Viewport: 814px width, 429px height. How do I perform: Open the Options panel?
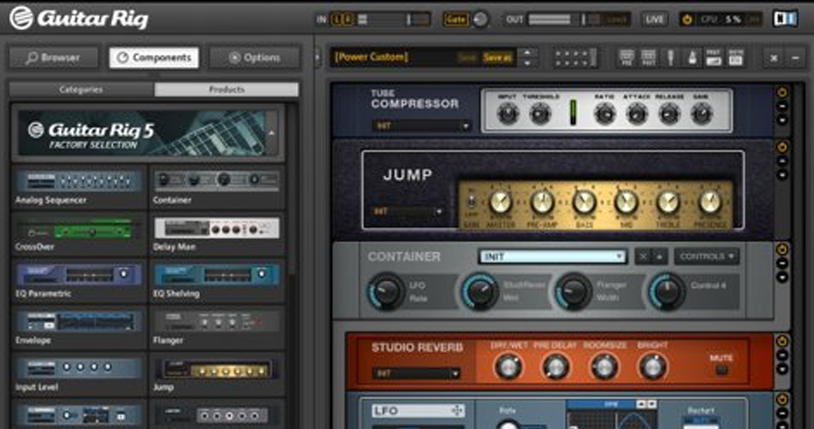[254, 57]
